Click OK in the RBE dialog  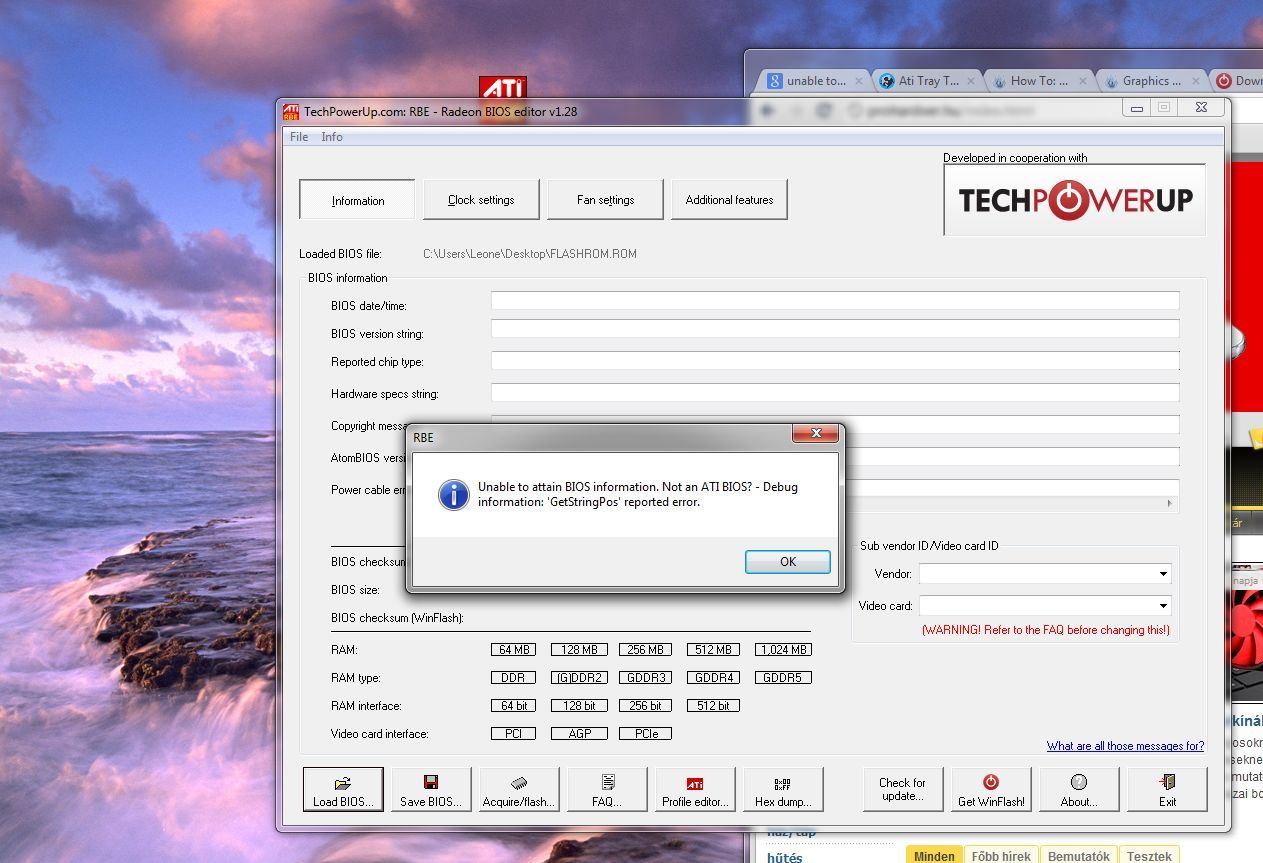788,562
